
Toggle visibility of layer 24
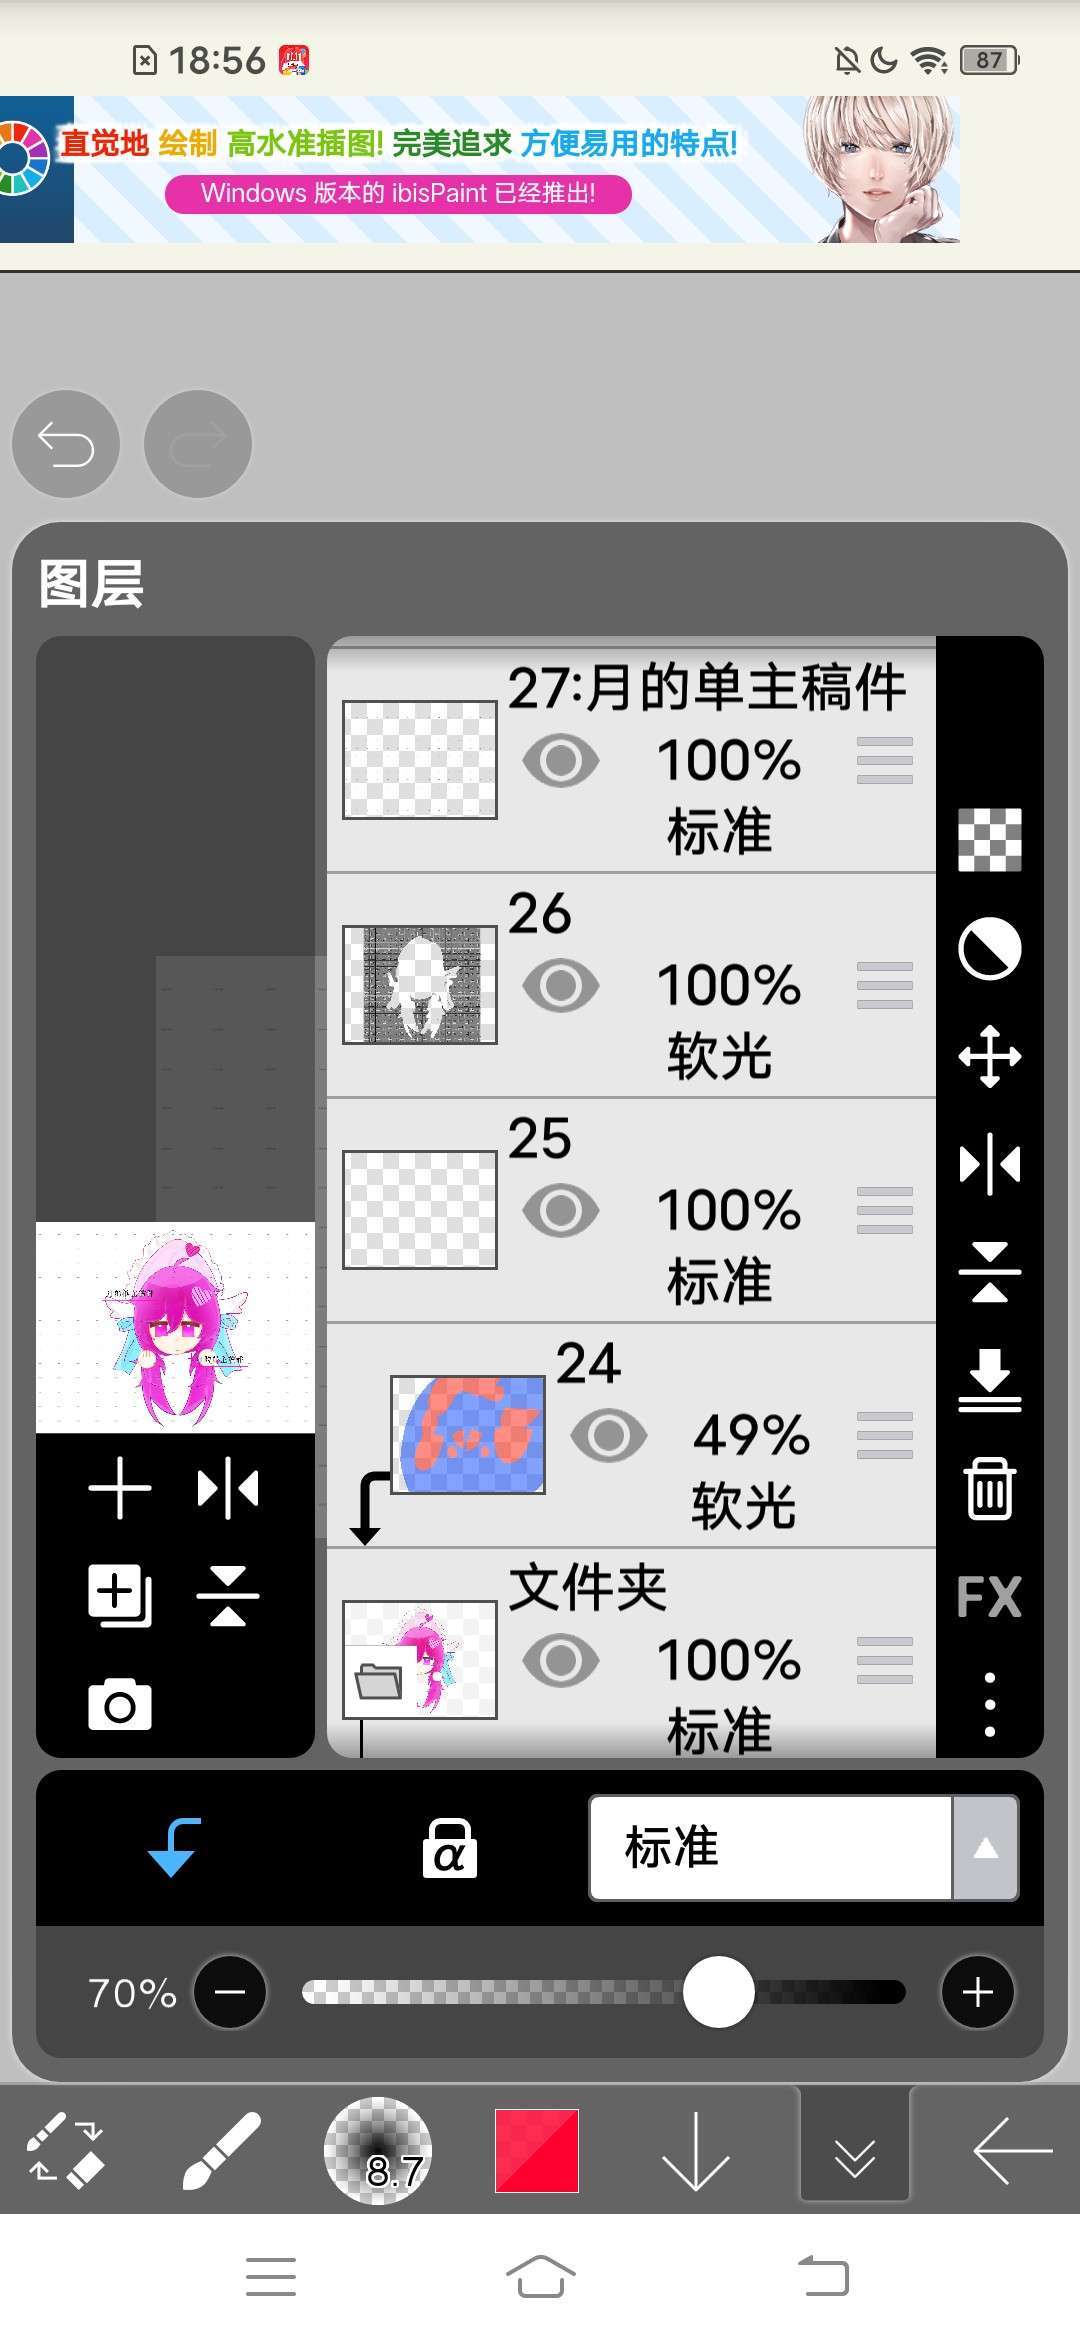tap(609, 1436)
